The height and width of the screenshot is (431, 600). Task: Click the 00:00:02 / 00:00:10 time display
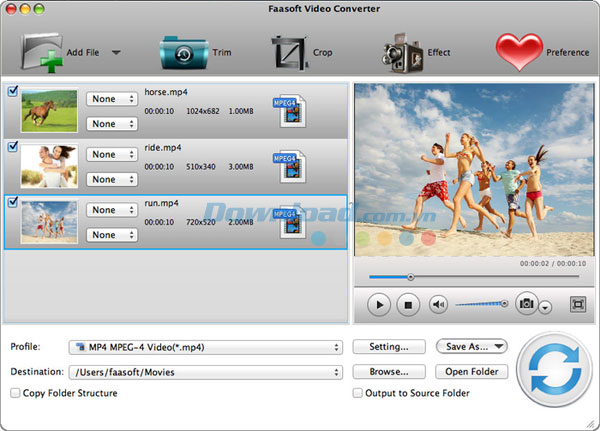(x=553, y=263)
